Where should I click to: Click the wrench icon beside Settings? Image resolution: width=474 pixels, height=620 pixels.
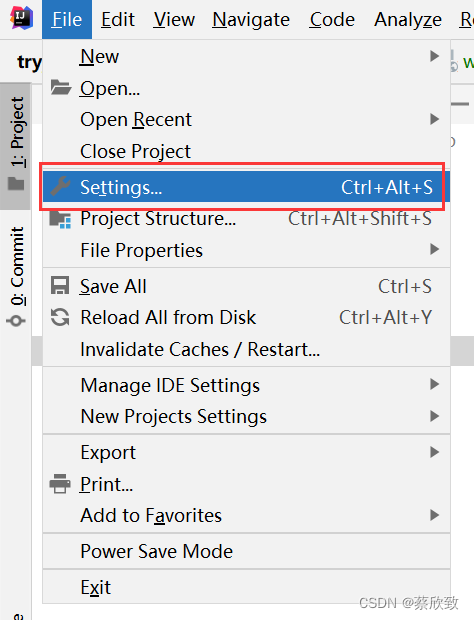coord(60,187)
